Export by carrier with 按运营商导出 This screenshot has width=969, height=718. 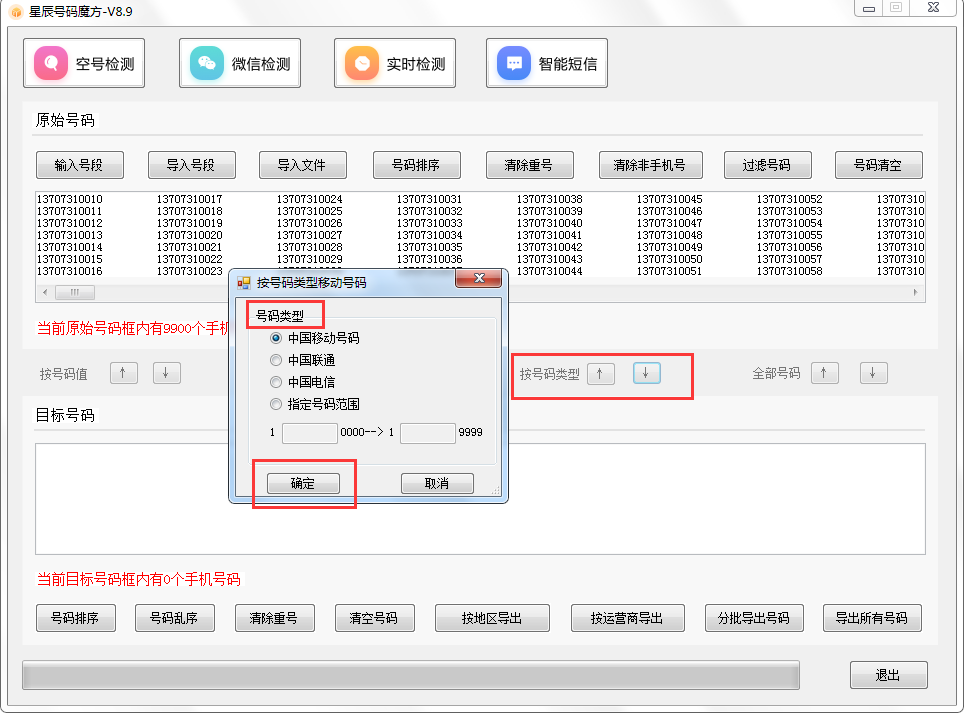coord(627,617)
